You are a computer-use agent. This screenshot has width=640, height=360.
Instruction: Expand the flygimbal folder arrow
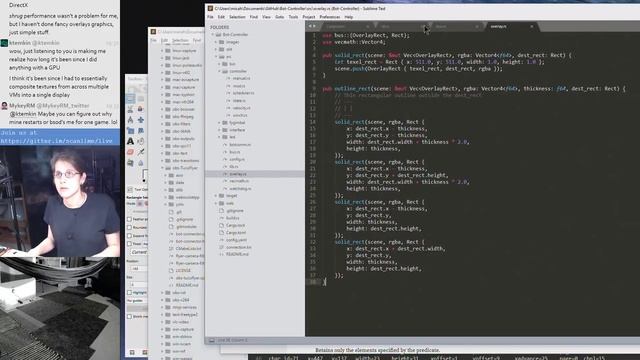[x=219, y=122]
